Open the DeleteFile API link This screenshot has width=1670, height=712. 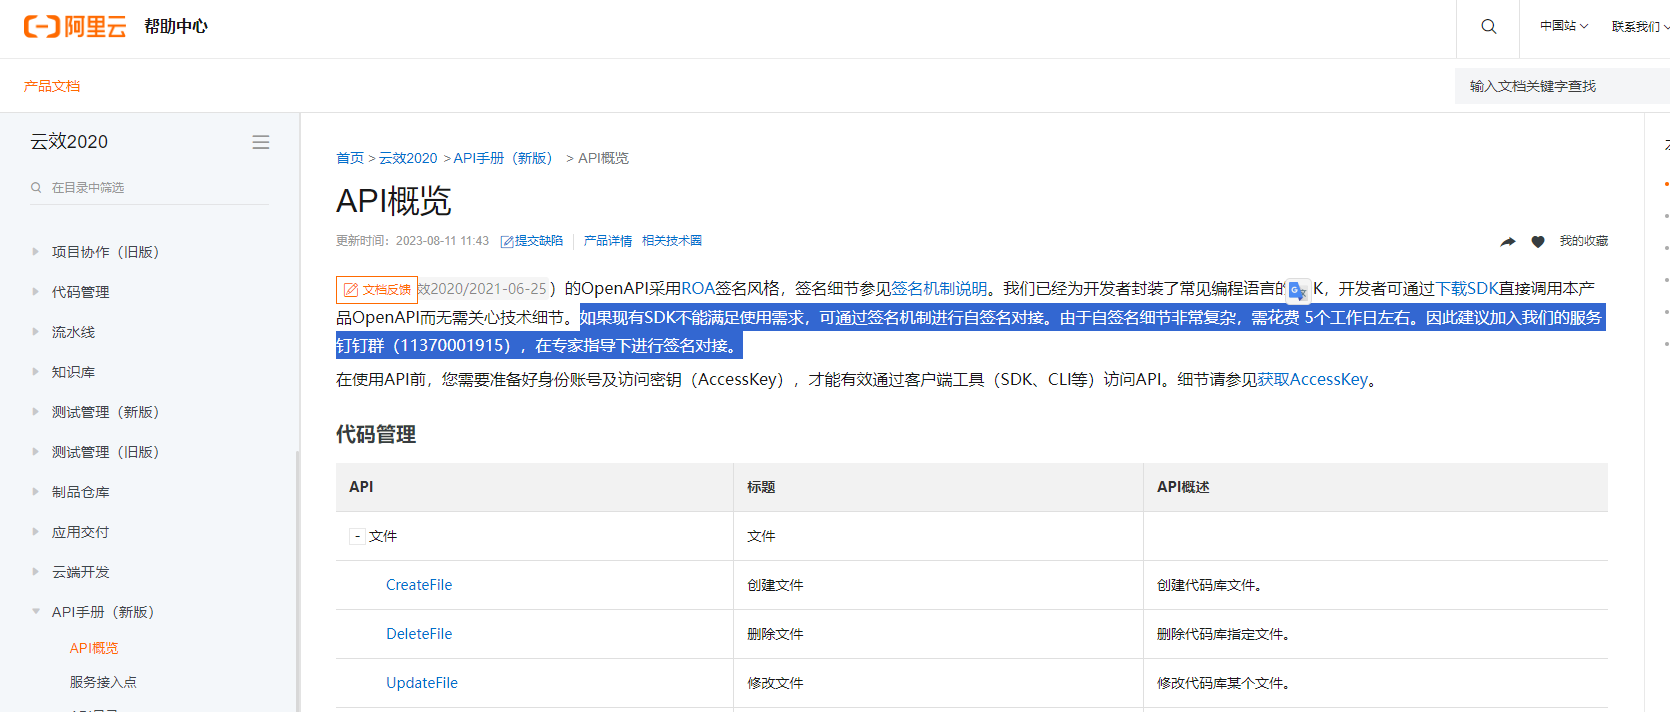(x=419, y=634)
